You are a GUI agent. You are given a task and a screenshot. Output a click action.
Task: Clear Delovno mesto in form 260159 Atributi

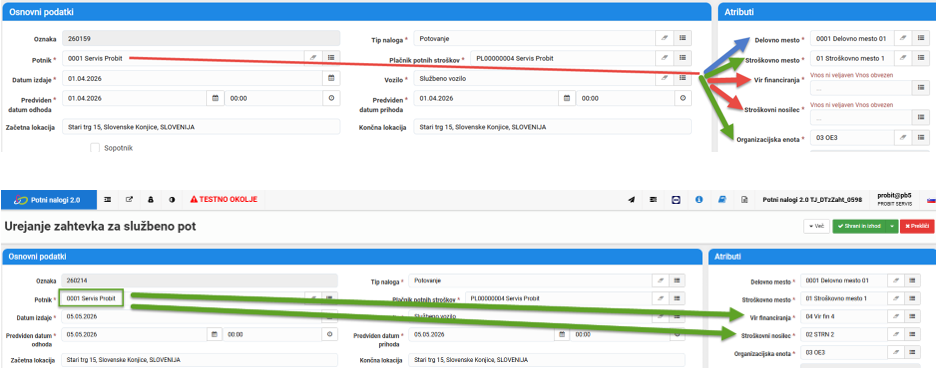click(x=903, y=39)
